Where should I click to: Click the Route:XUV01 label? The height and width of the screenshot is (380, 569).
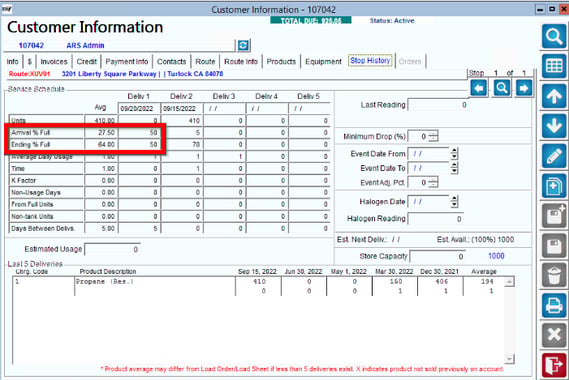click(x=29, y=74)
